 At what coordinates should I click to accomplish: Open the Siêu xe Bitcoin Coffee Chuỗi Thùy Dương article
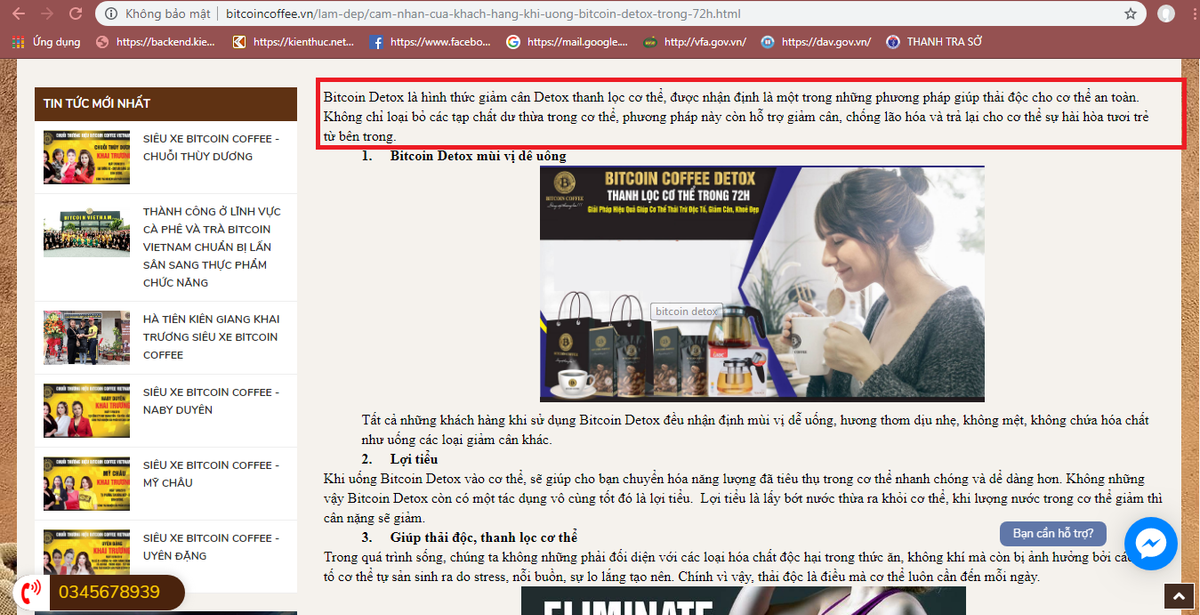tap(211, 147)
